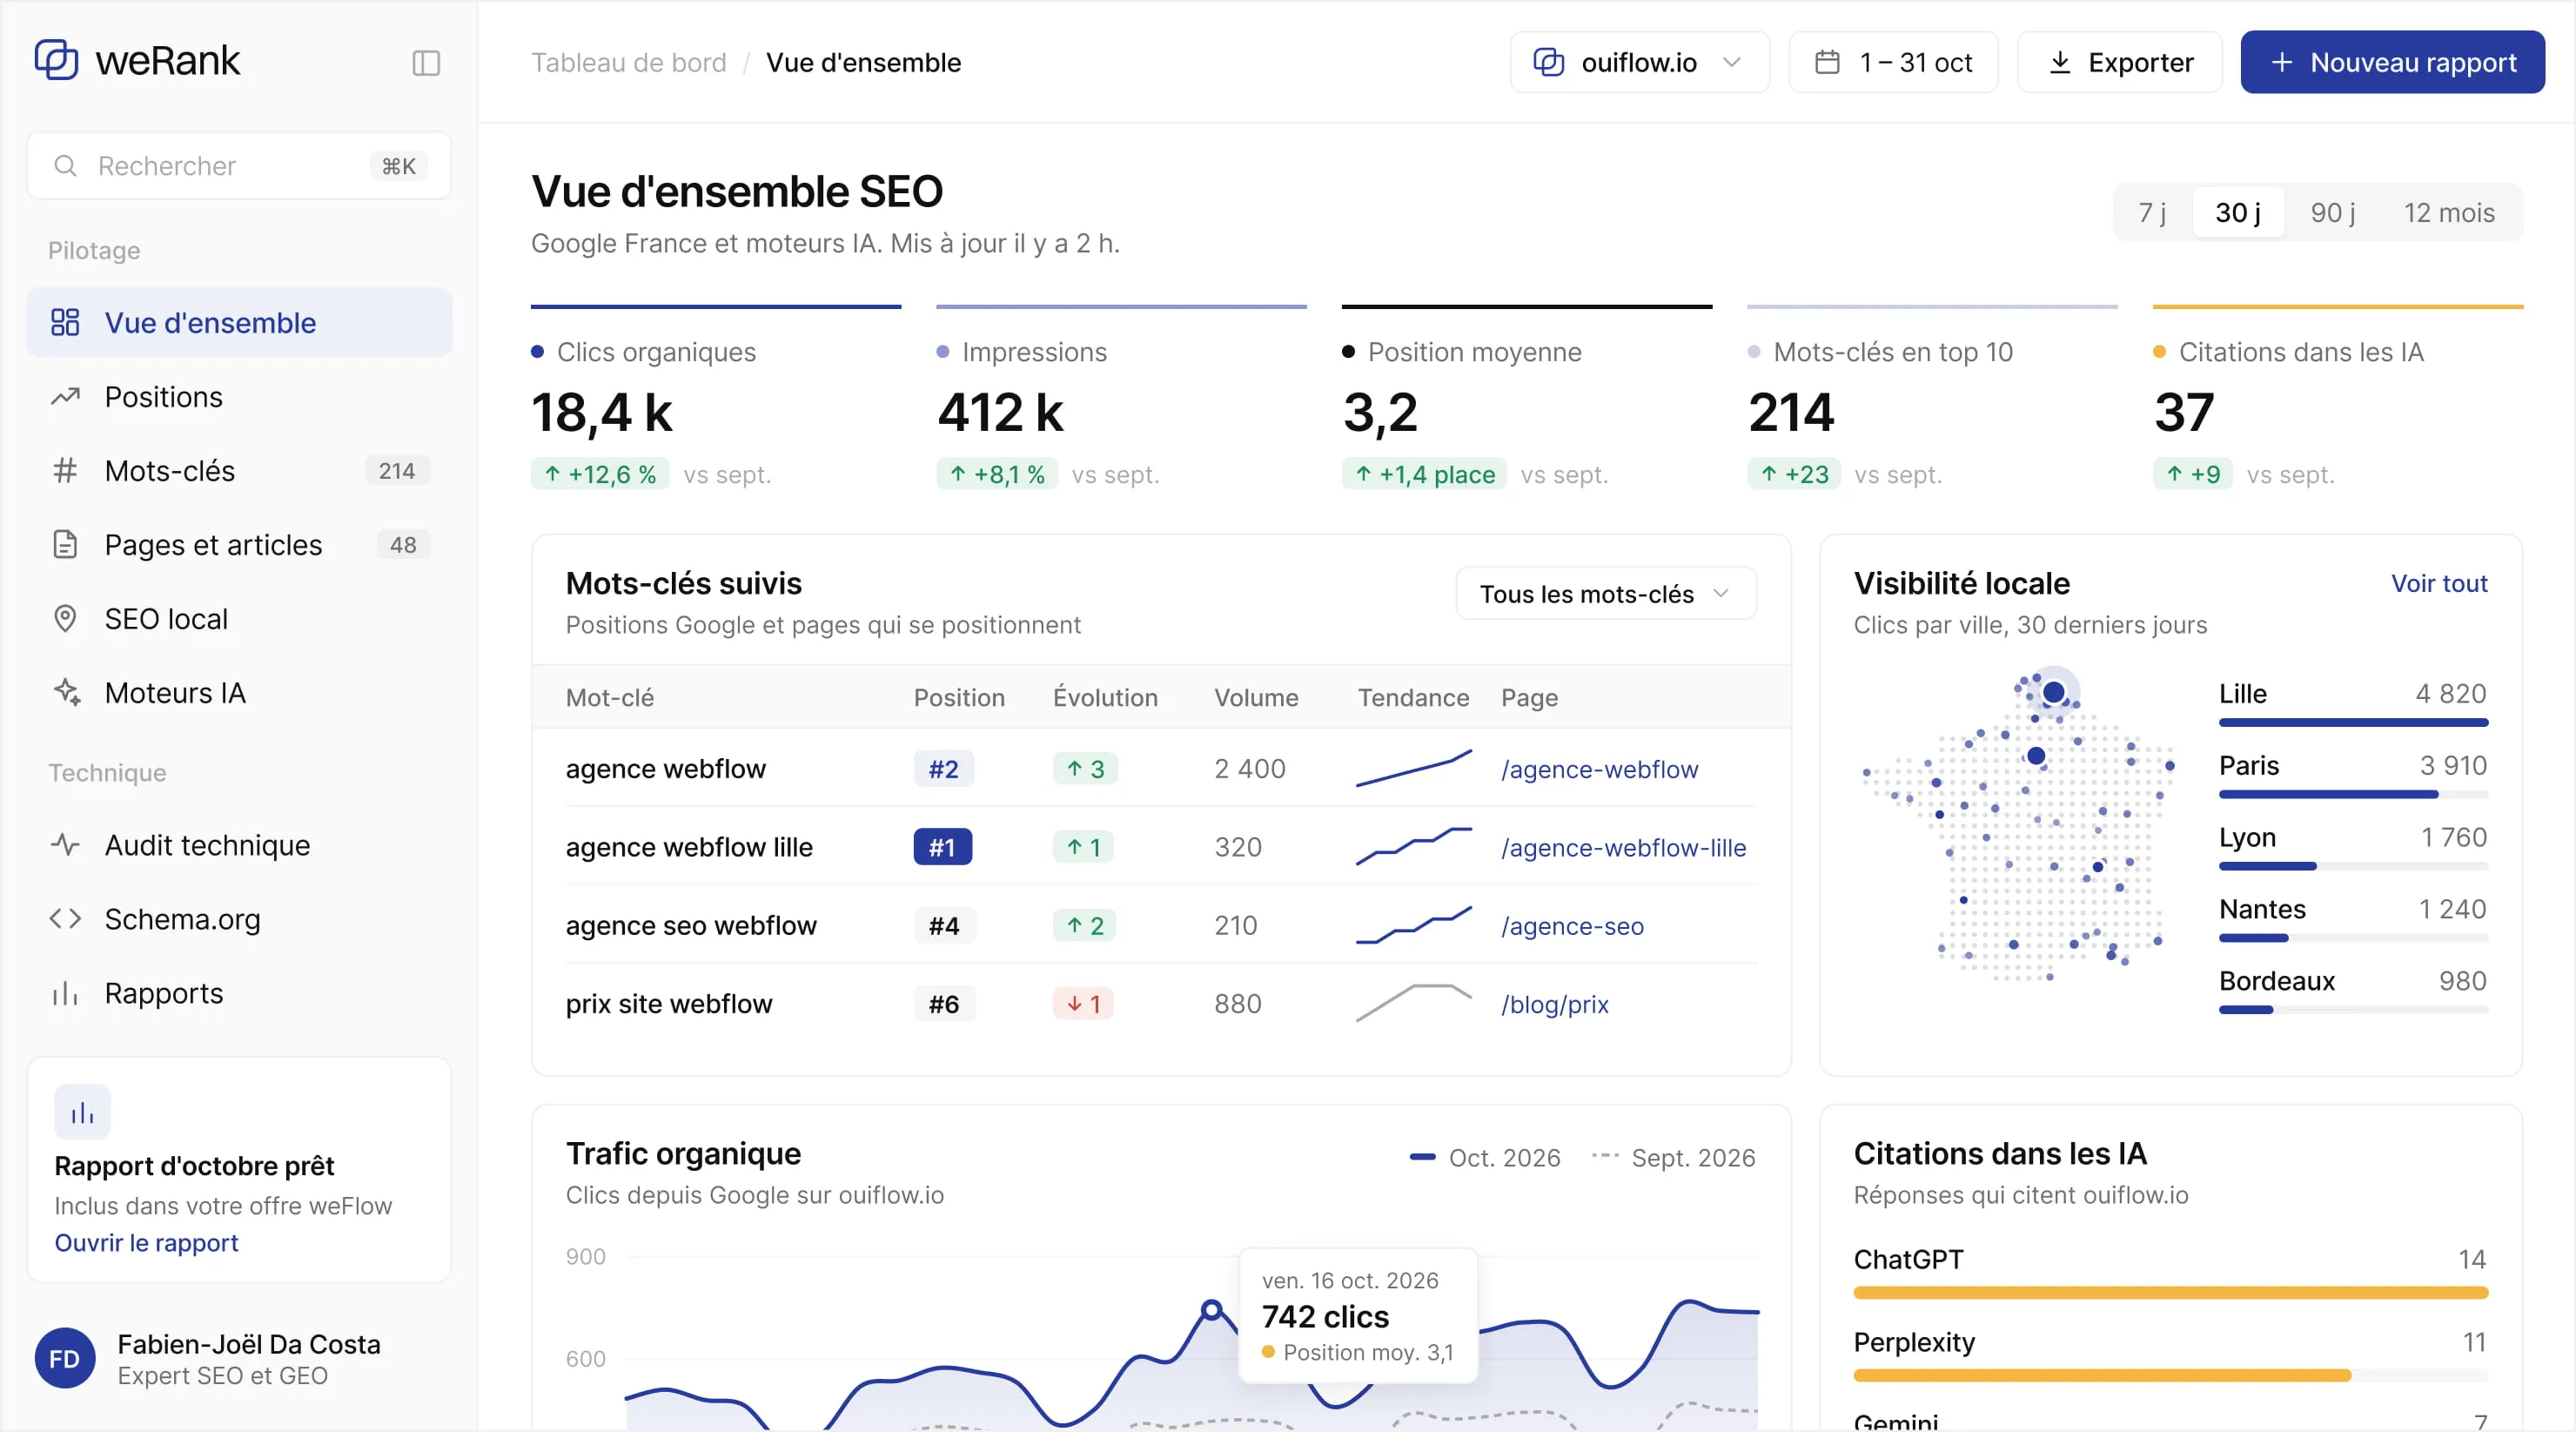
Task: Open the Tous les mots-clés filter dropdown
Action: 1605,594
